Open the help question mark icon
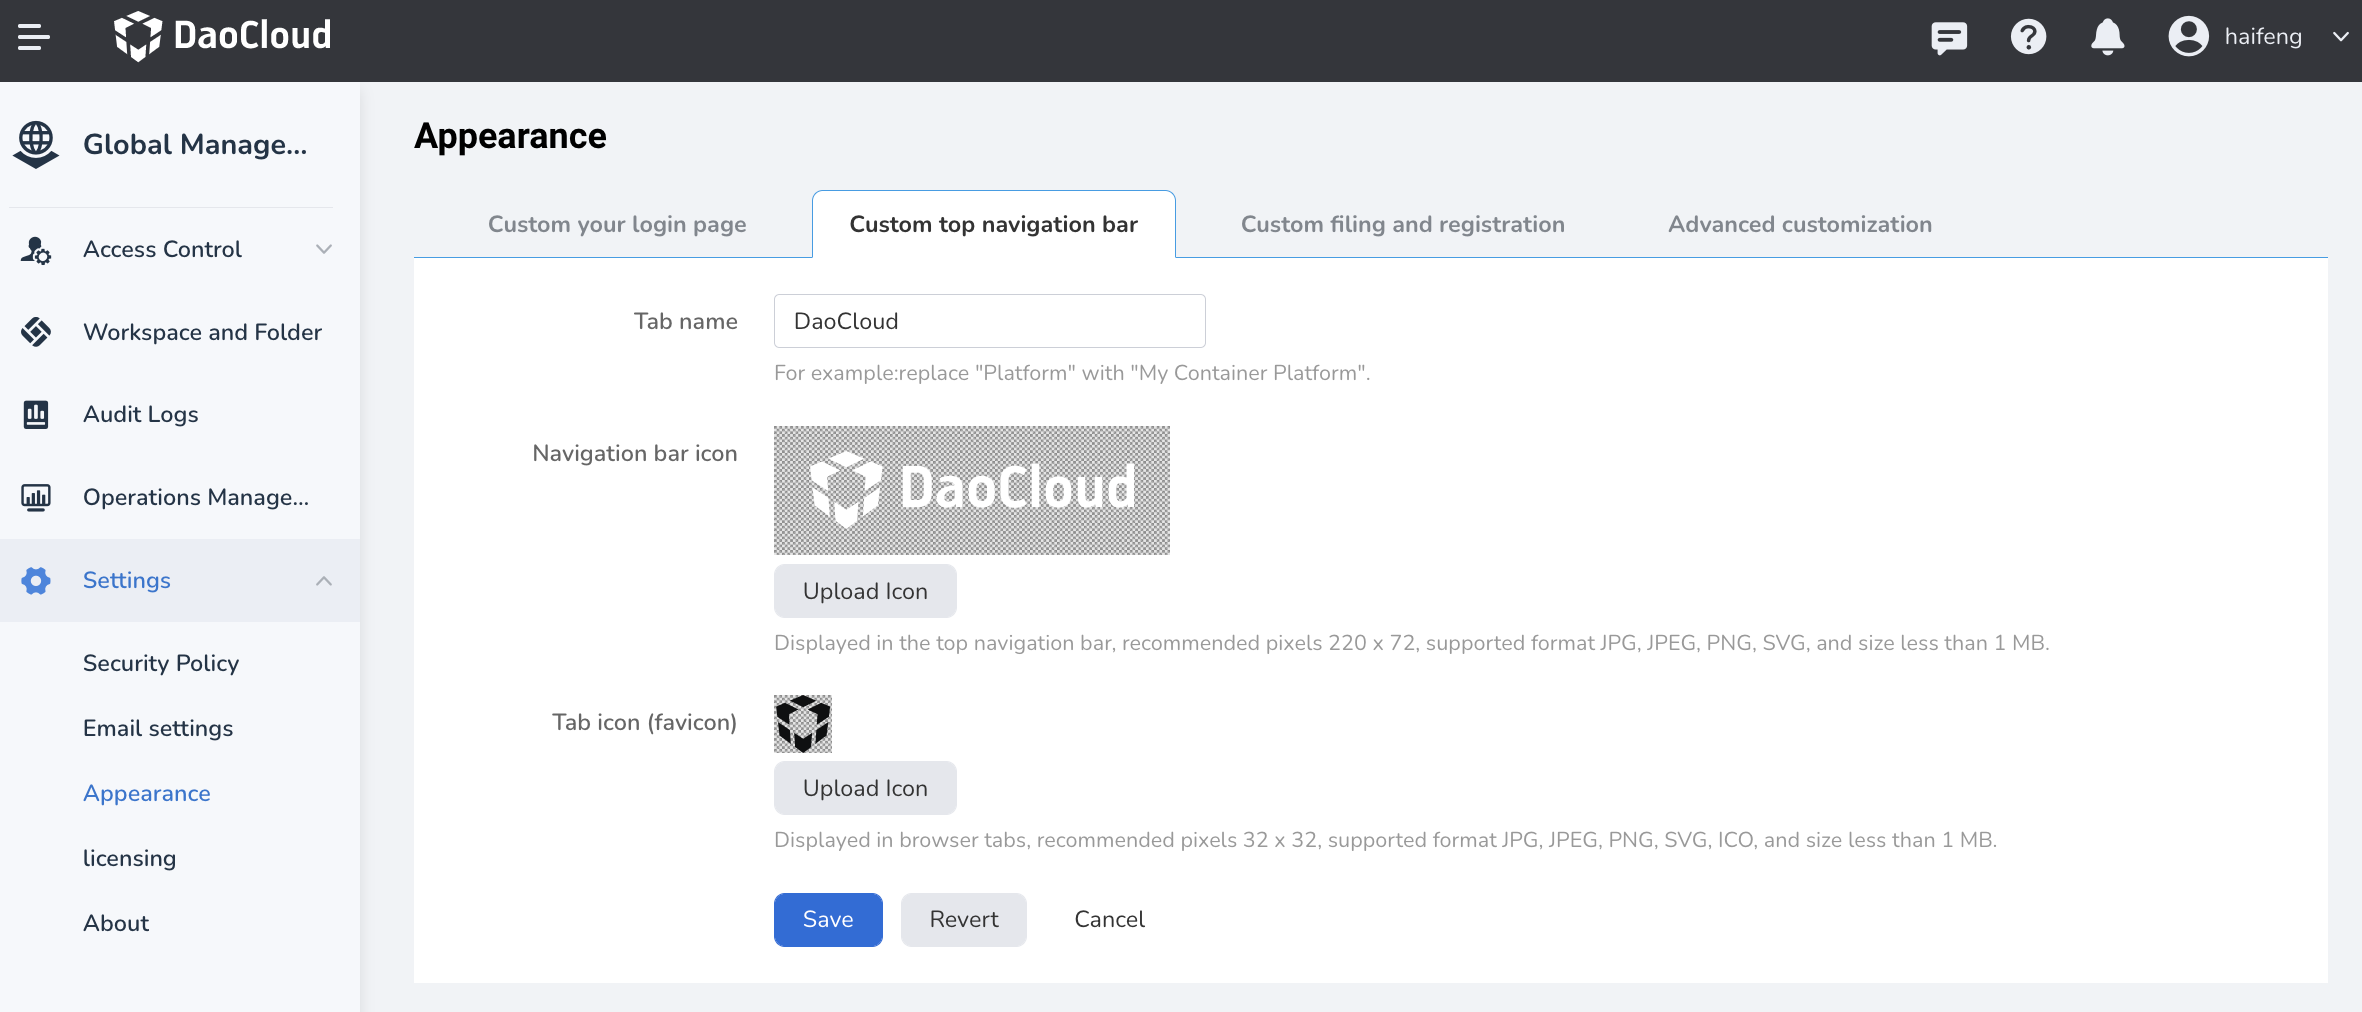Viewport: 2362px width, 1012px height. (2028, 37)
